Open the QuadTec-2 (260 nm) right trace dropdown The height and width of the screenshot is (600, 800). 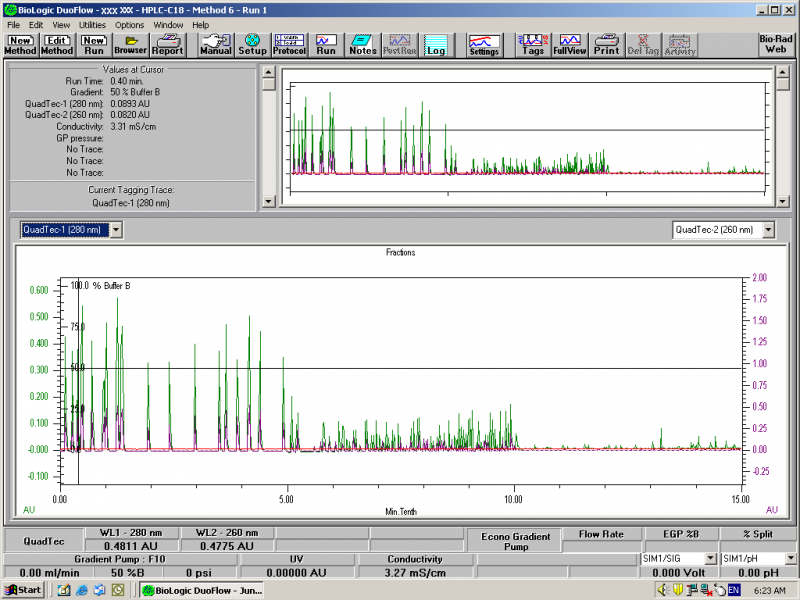(x=769, y=230)
